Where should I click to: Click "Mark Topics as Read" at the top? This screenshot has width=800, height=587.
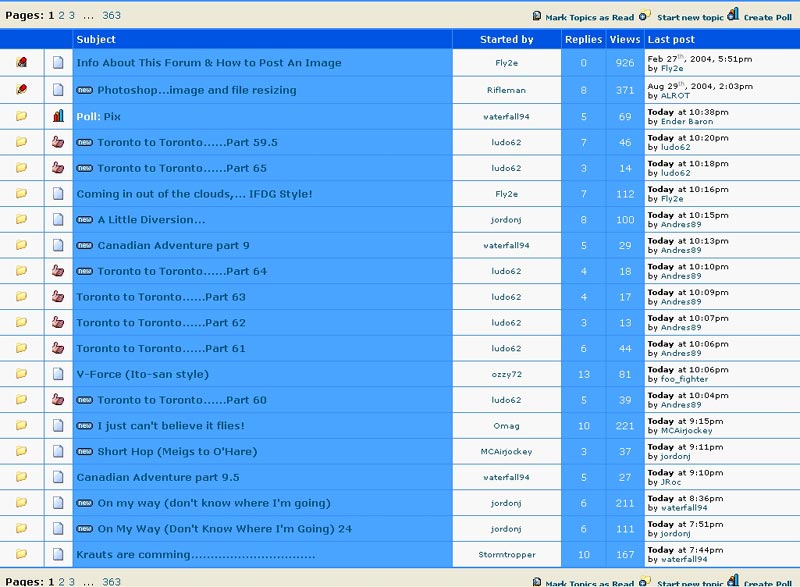(x=589, y=17)
